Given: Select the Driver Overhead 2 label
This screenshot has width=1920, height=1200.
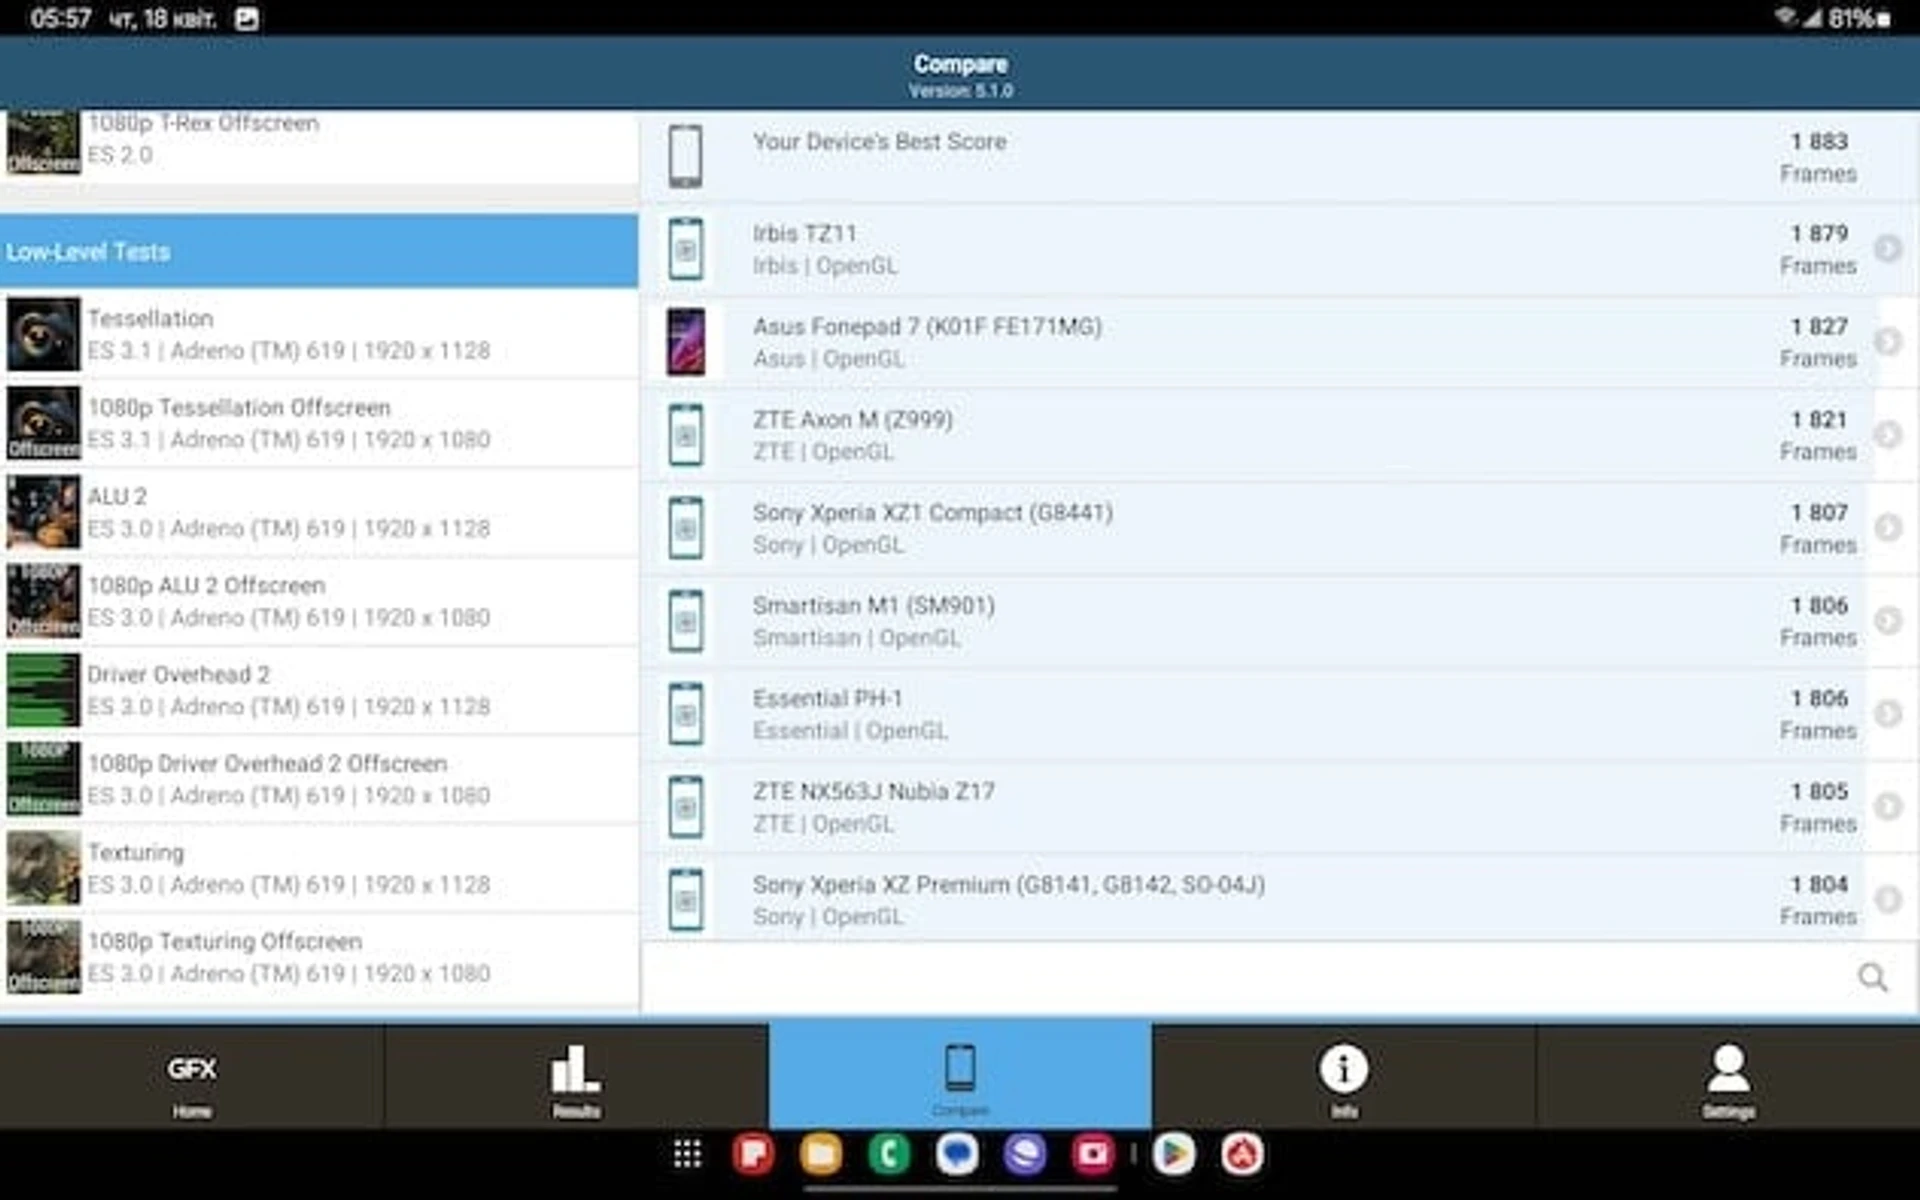Looking at the screenshot, I should coord(178,674).
